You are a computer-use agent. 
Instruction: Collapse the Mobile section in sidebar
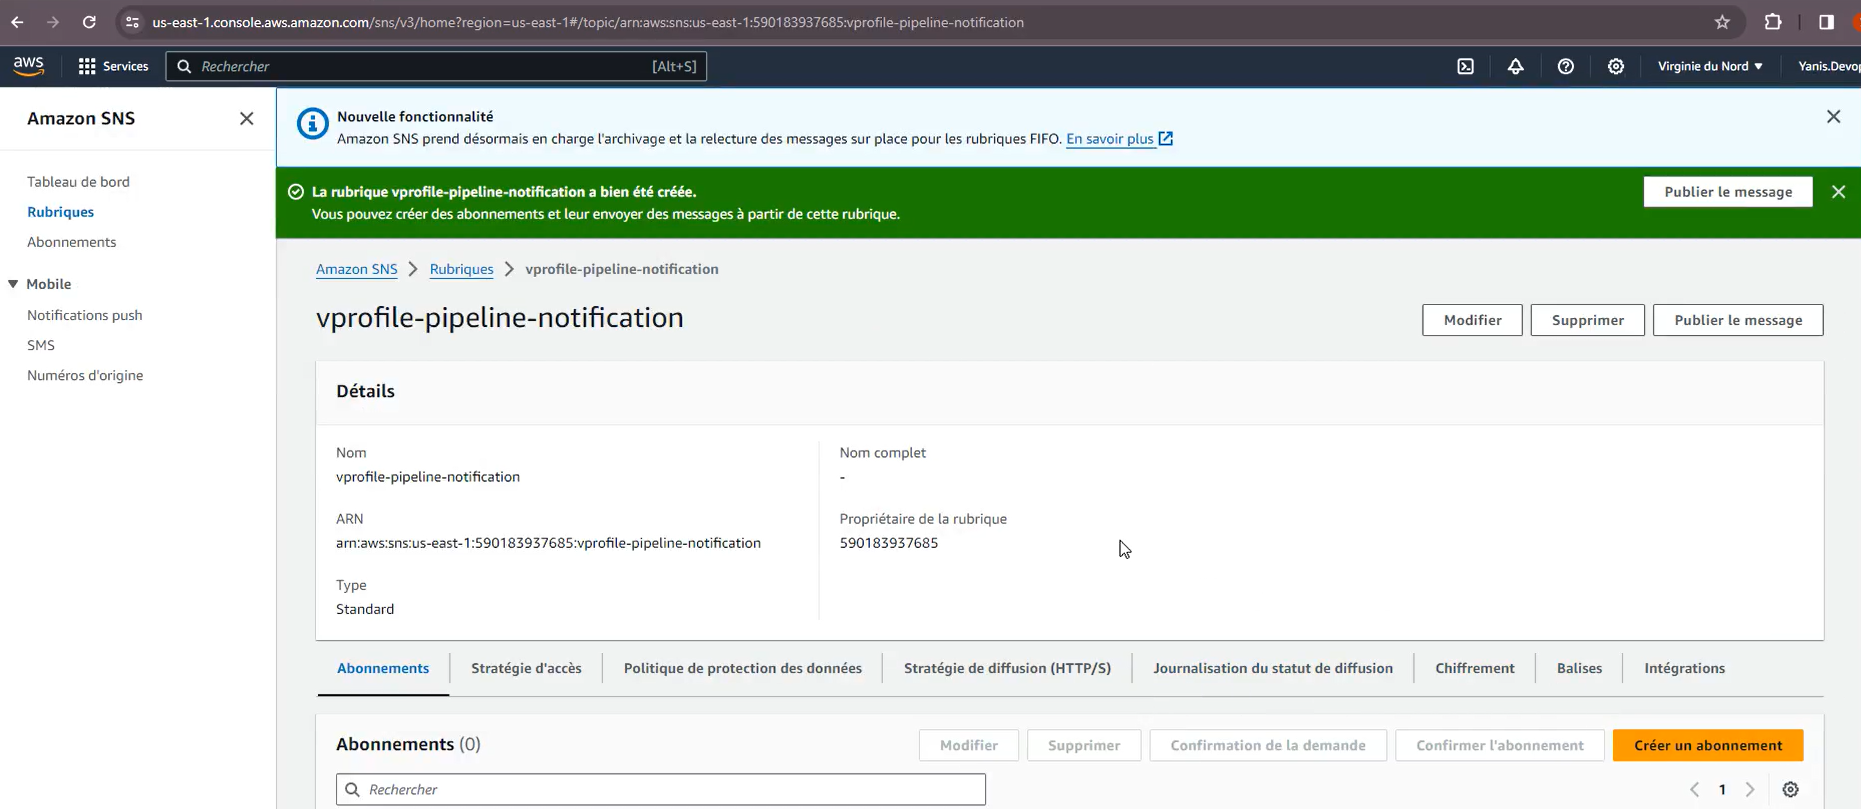pos(13,284)
